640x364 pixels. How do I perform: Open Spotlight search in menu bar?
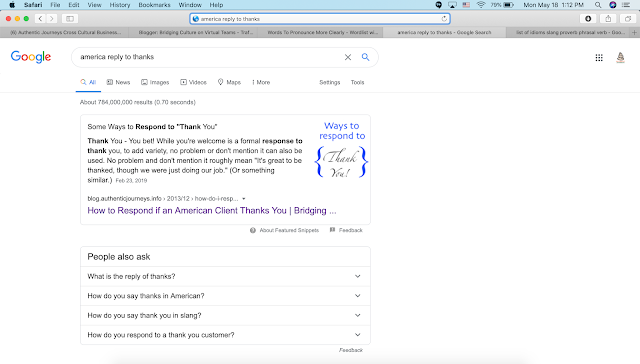pos(598,5)
